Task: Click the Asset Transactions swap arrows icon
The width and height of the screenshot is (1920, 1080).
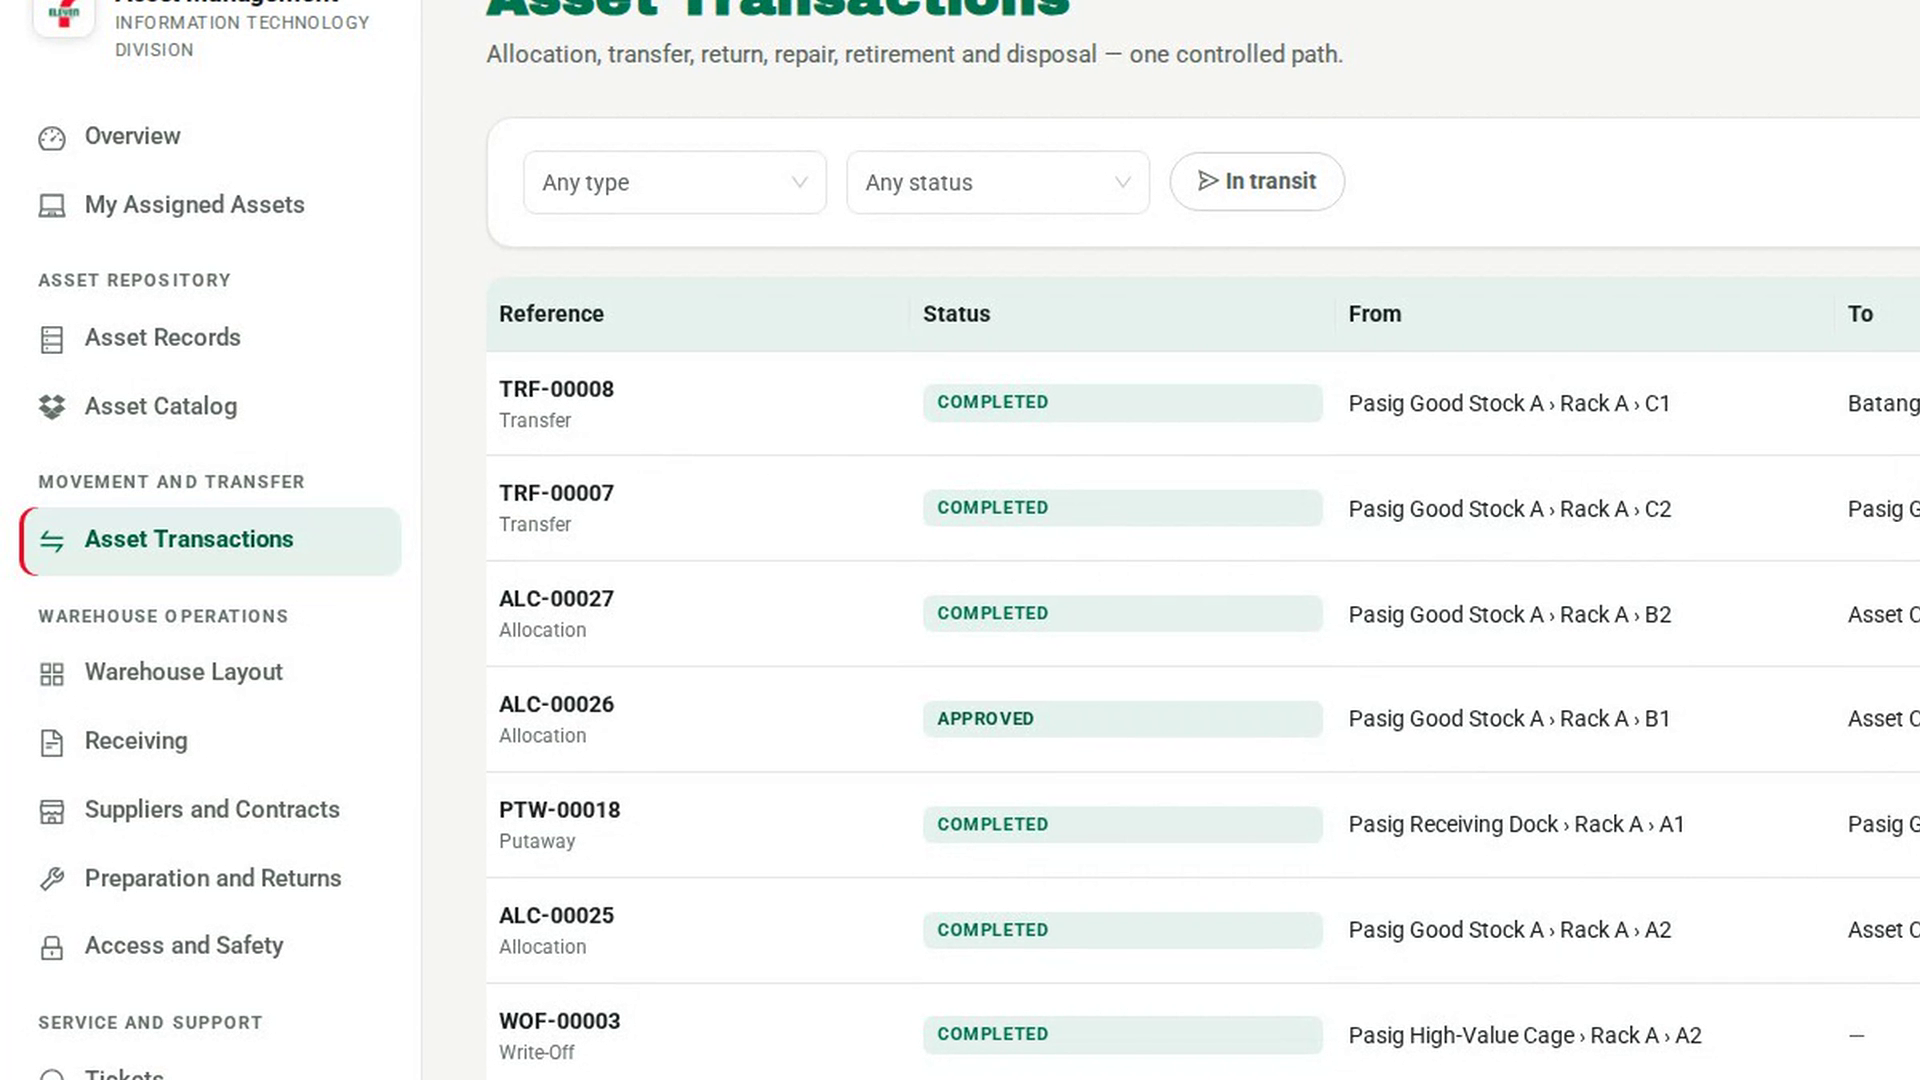Action: (52, 541)
